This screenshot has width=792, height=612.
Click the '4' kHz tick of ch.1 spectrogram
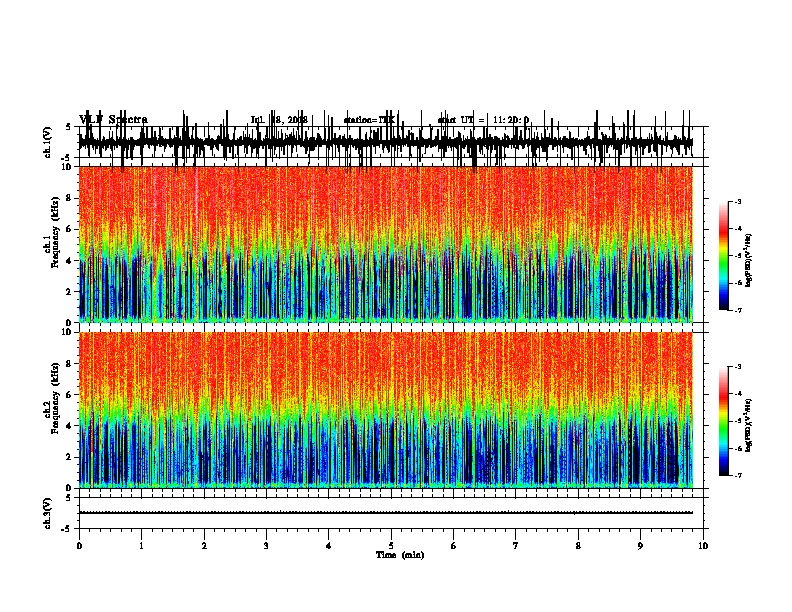click(x=69, y=261)
